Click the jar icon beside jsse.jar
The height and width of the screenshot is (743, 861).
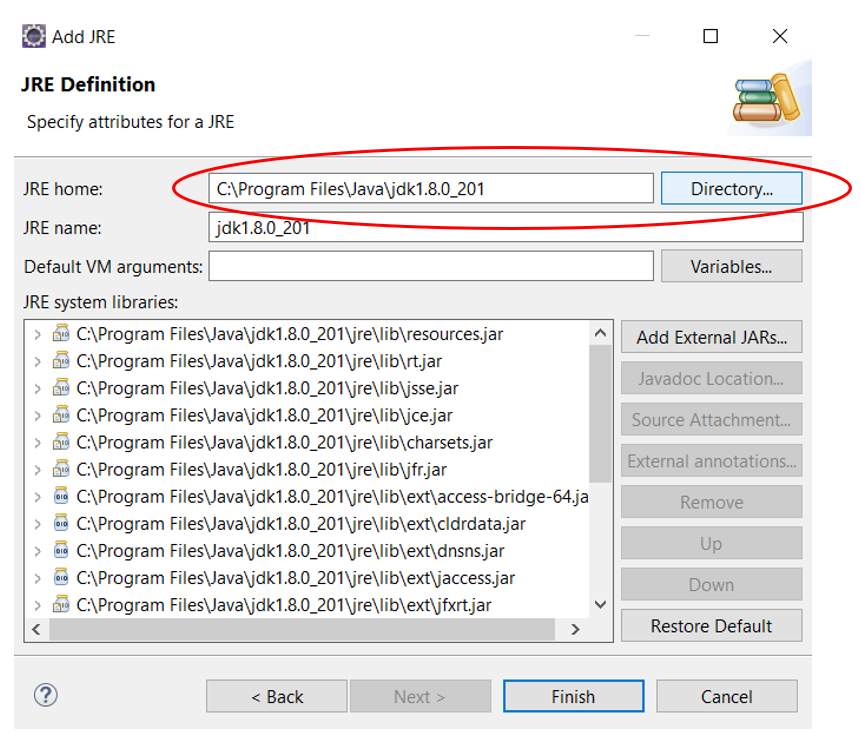[61, 388]
